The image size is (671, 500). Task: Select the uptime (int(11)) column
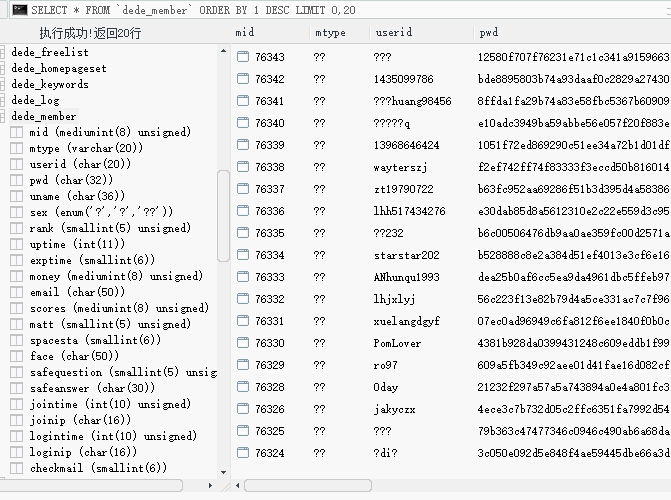pos(77,244)
